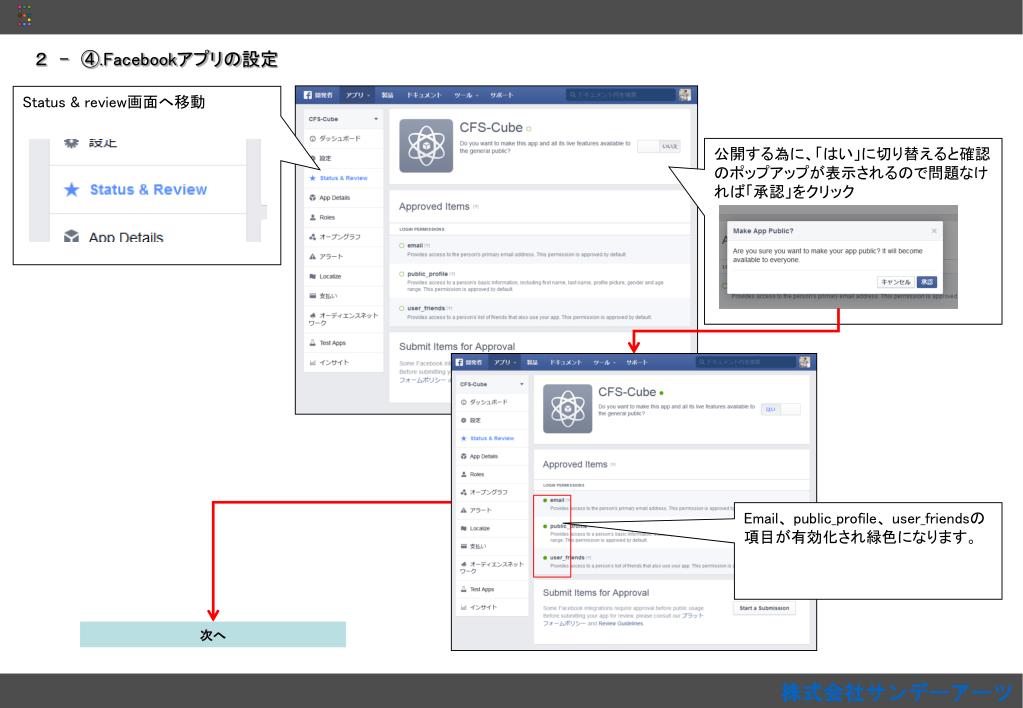Click the big star icon in Status & Review callout
Viewport: 1023px width, 708px height.
click(x=72, y=189)
